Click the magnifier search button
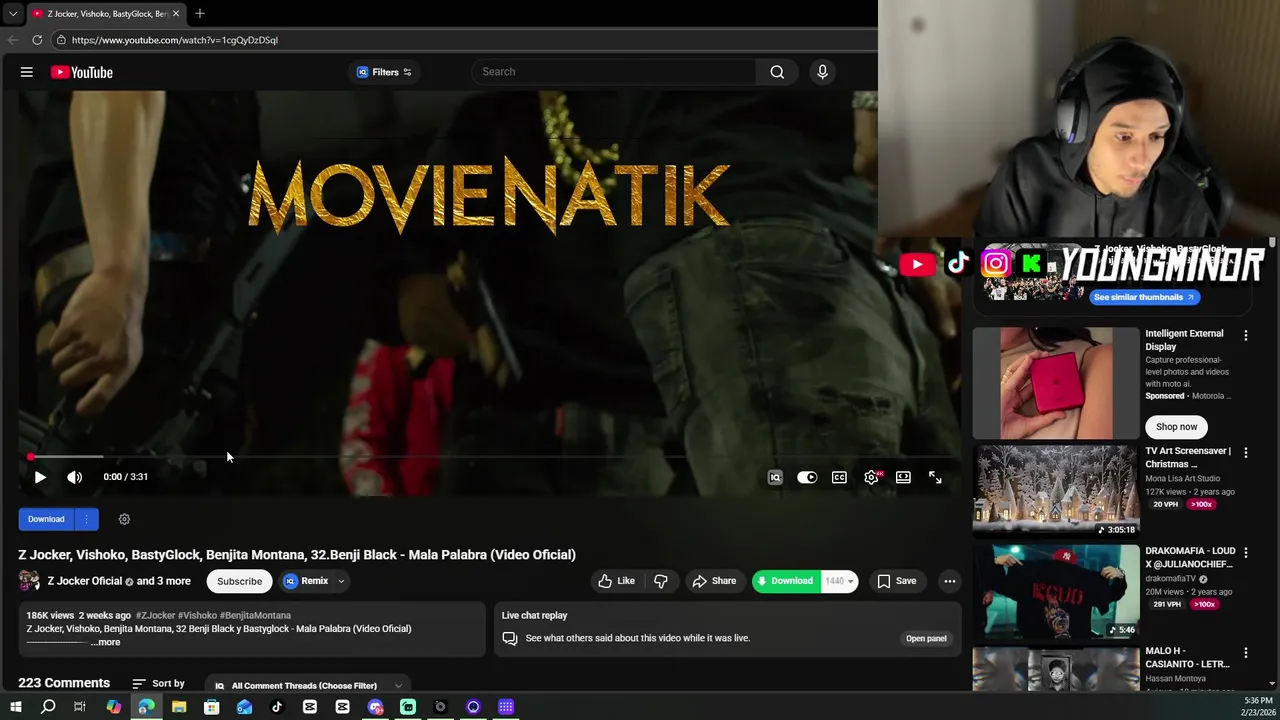The height and width of the screenshot is (720, 1280). click(777, 72)
